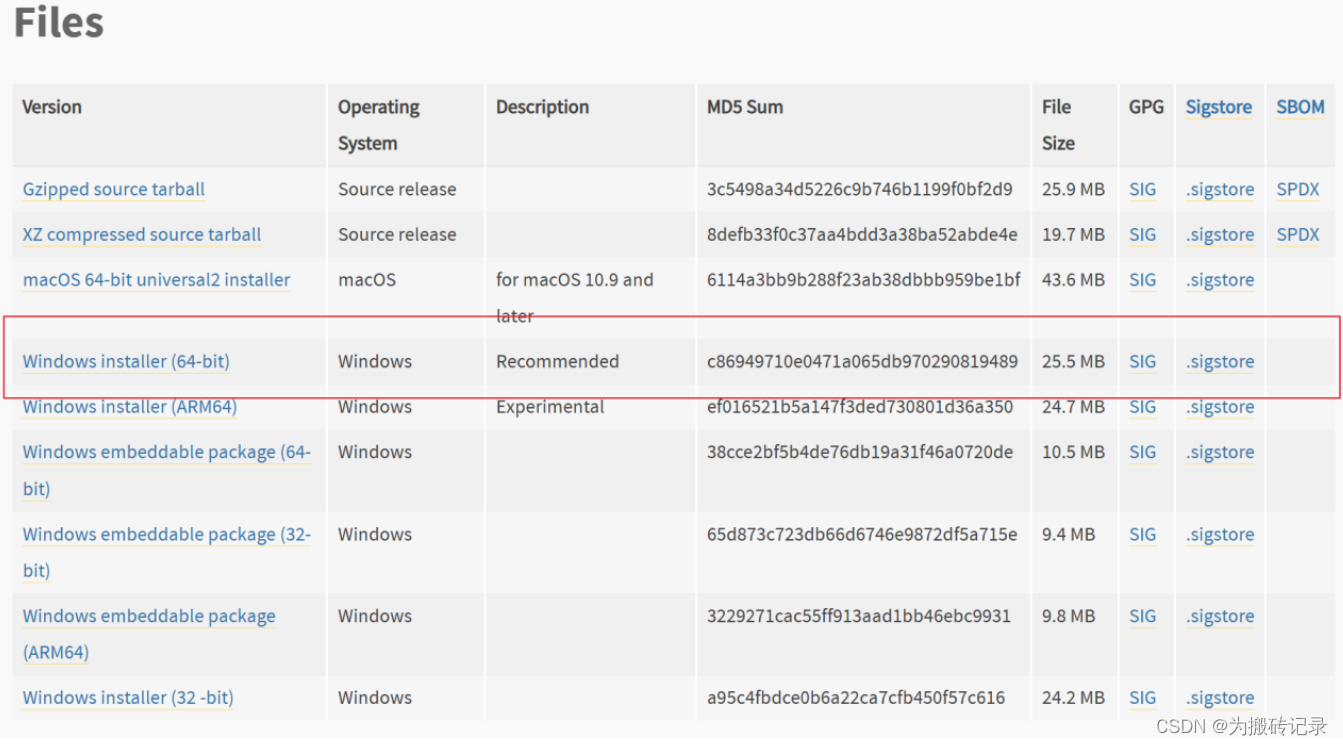Open the macOS 64-bit universal2 installer link
Image resolution: width=1343 pixels, height=745 pixels.
coord(156,280)
